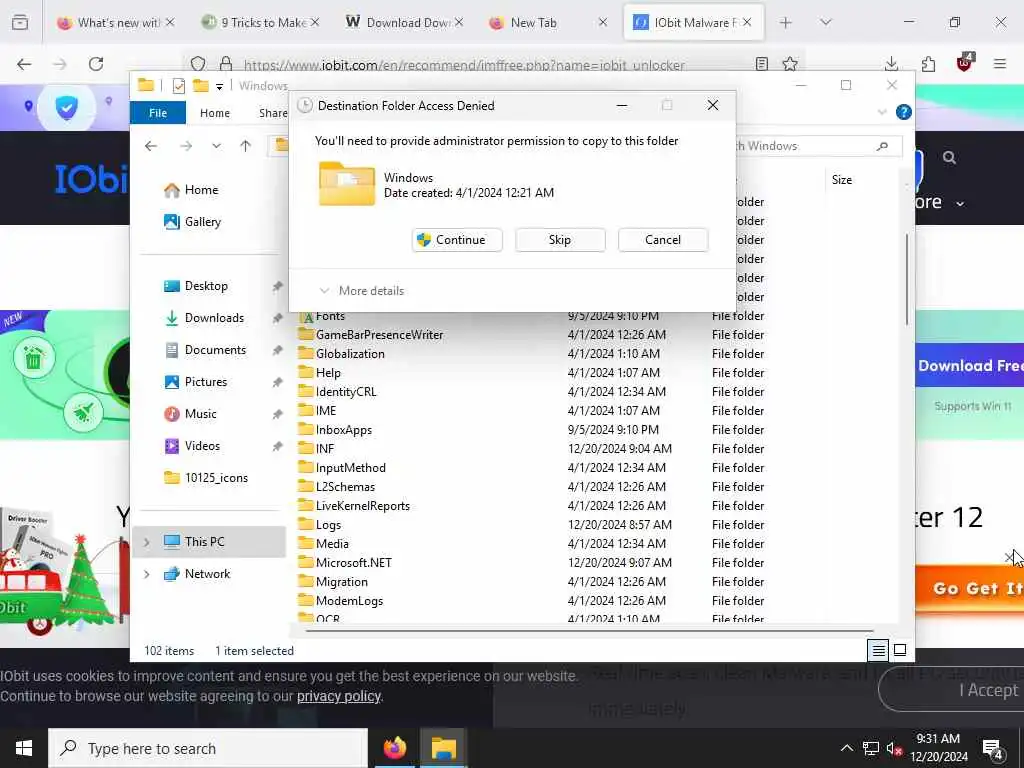The height and width of the screenshot is (768, 1024).
Task: Click Explorer vertical scrollbar
Action: [x=906, y=279]
